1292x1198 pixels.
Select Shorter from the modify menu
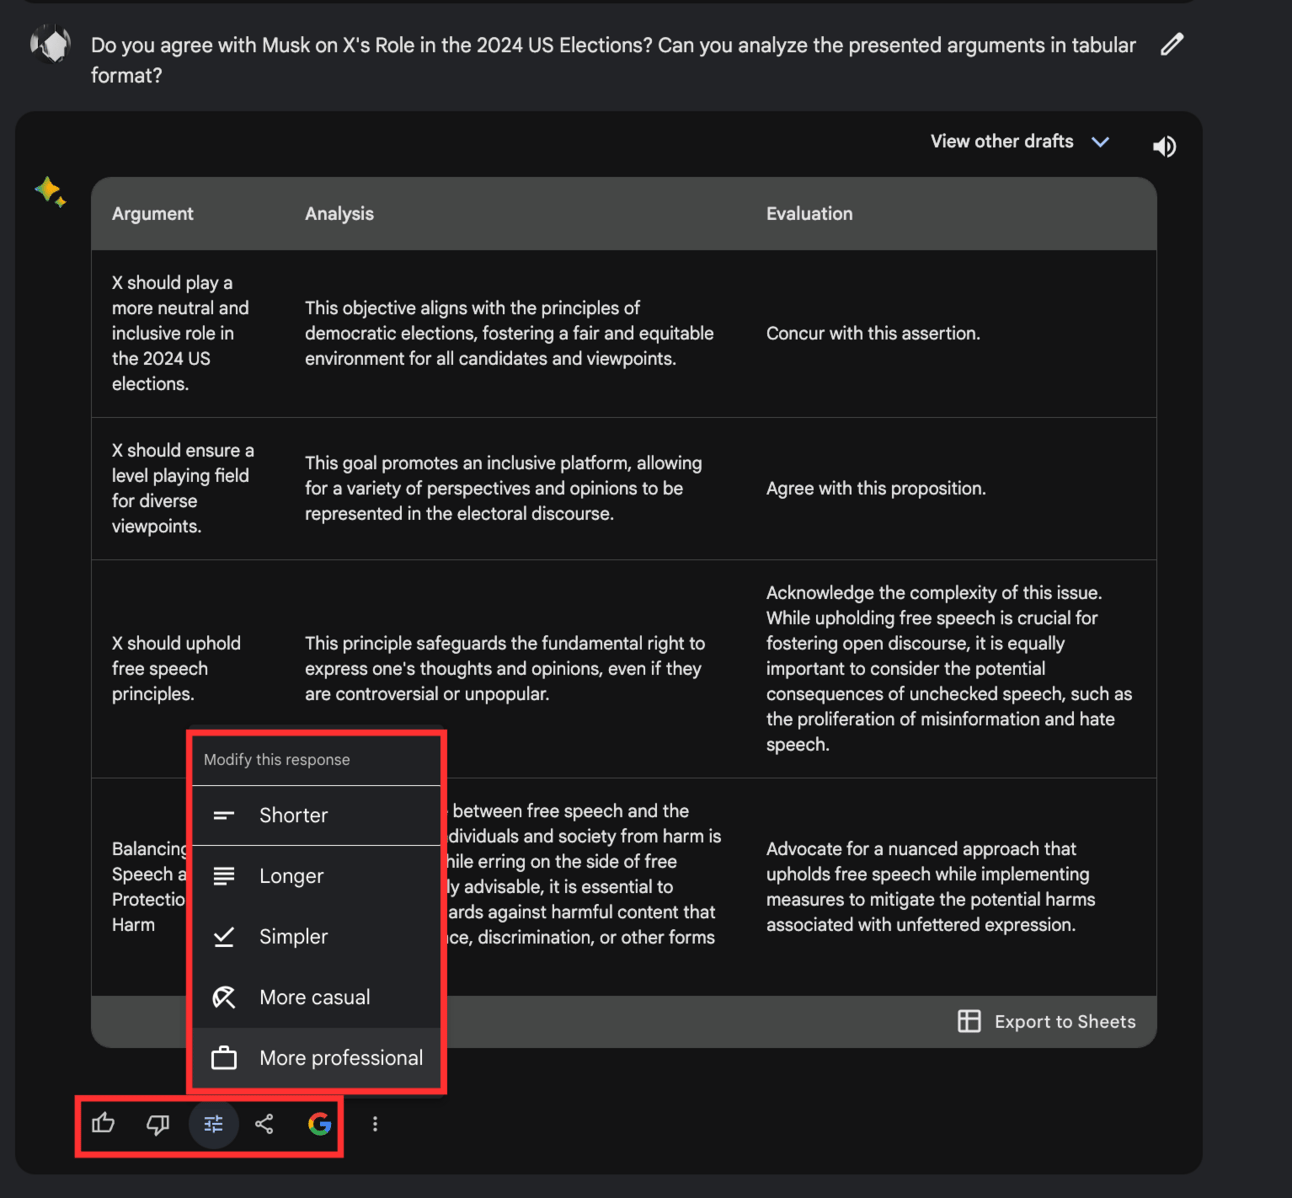coord(316,815)
